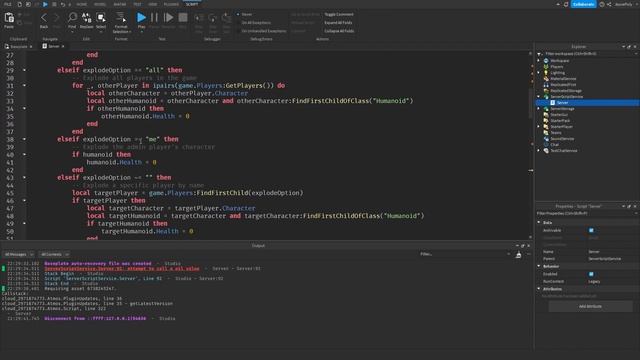Click the SoundService icon in Explorer
The height and width of the screenshot is (360, 640).
[546, 138]
